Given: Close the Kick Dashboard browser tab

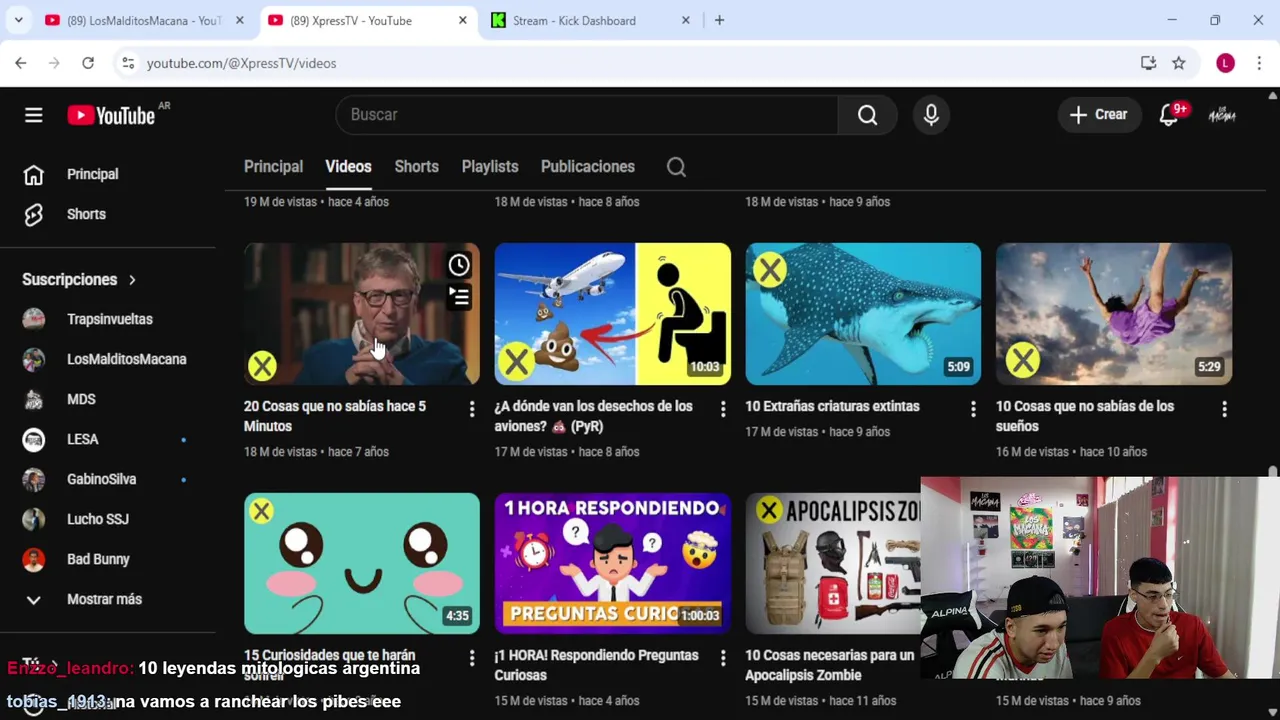Looking at the screenshot, I should (x=686, y=20).
